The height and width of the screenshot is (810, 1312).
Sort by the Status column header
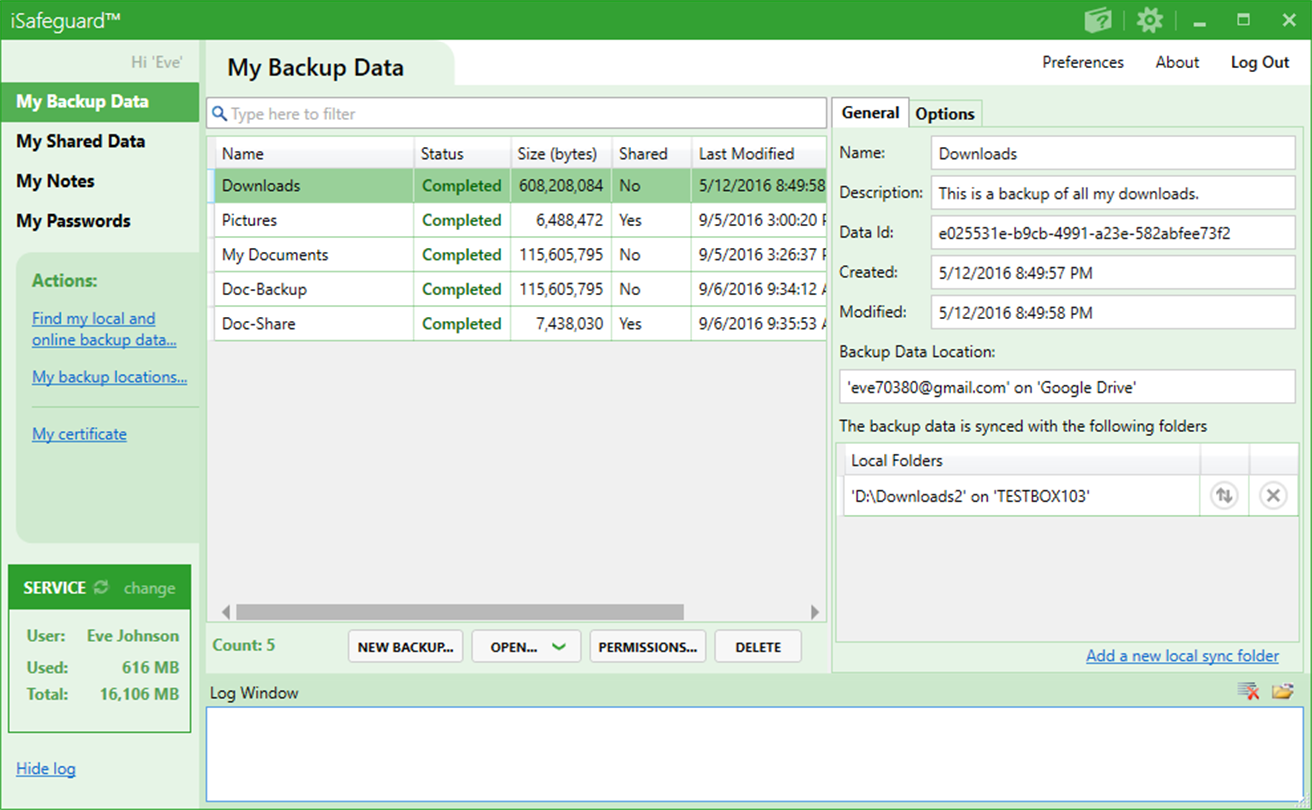[462, 153]
